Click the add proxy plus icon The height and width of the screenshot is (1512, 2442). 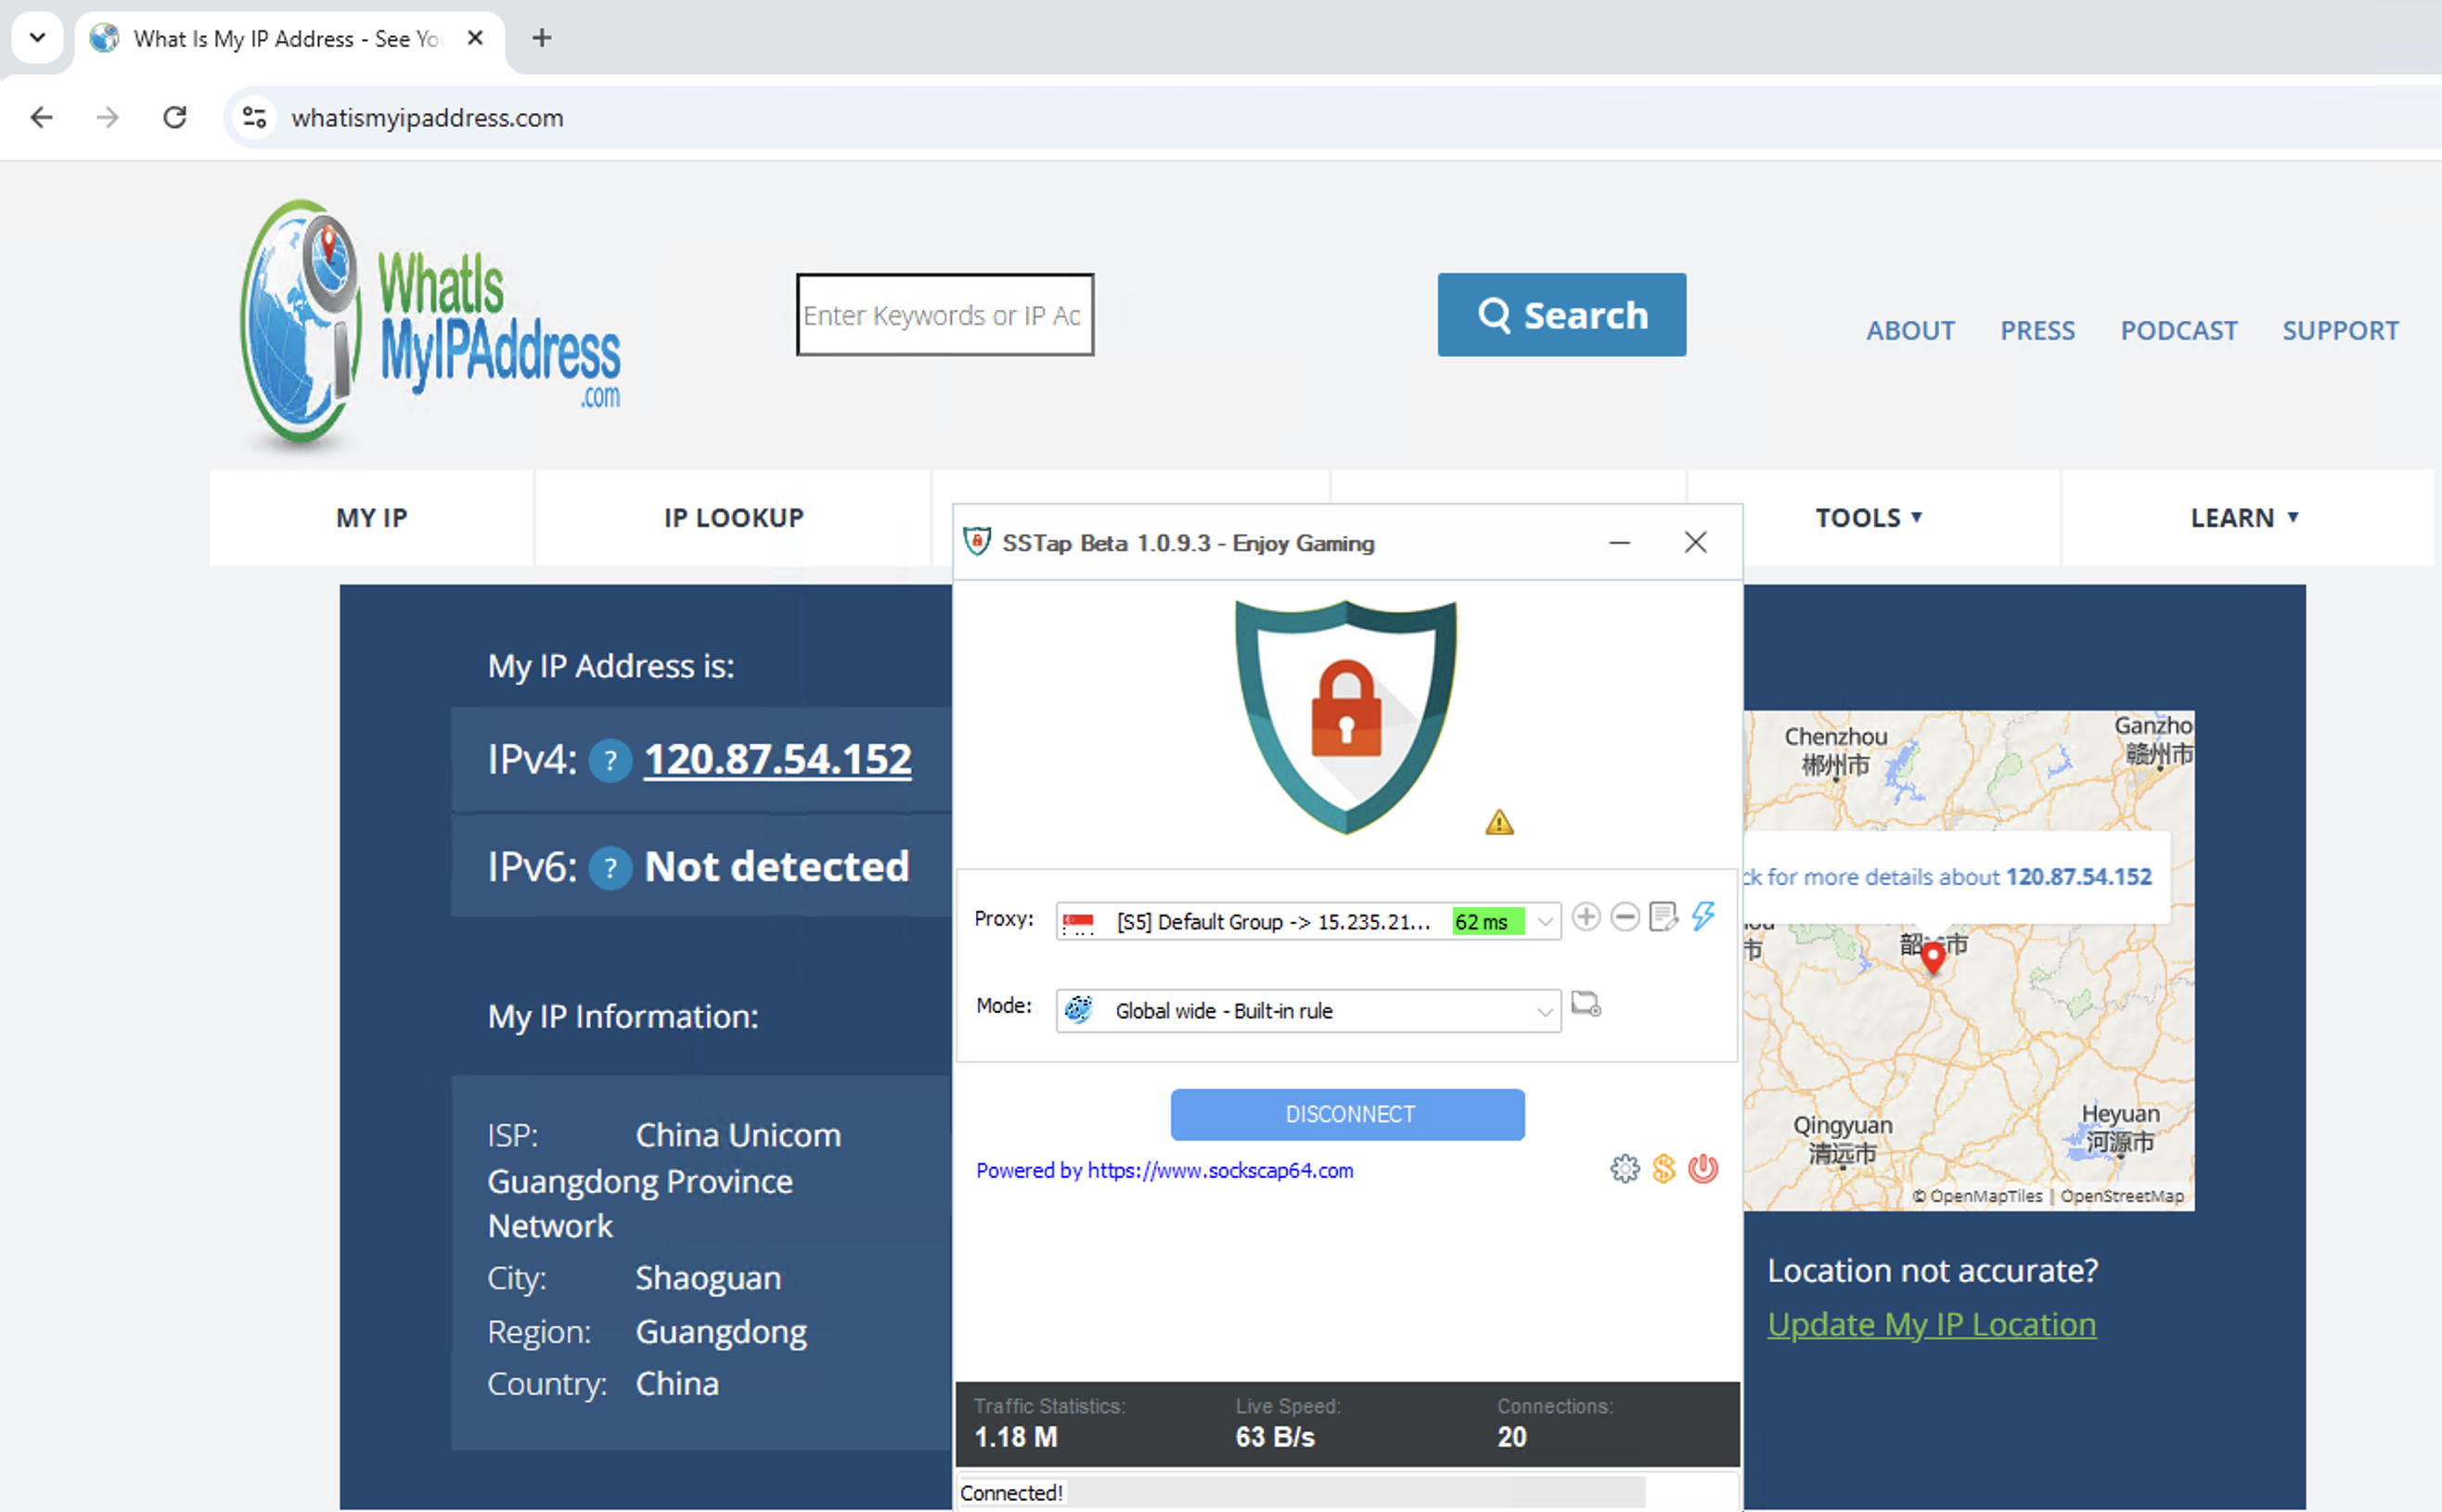point(1586,917)
